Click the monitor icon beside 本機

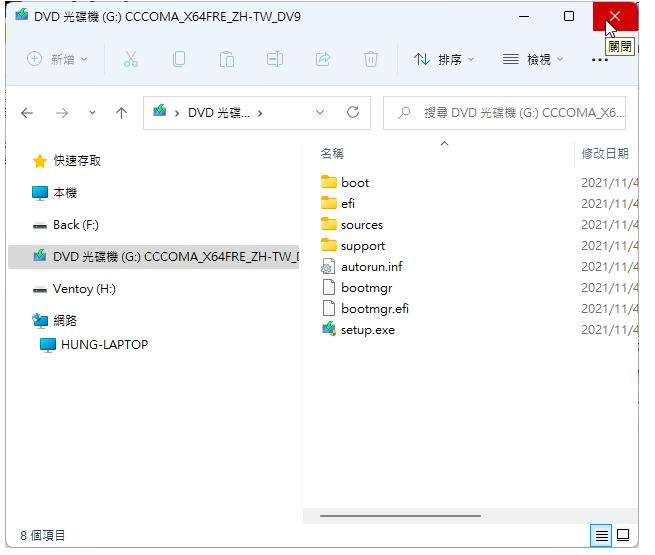(40, 193)
